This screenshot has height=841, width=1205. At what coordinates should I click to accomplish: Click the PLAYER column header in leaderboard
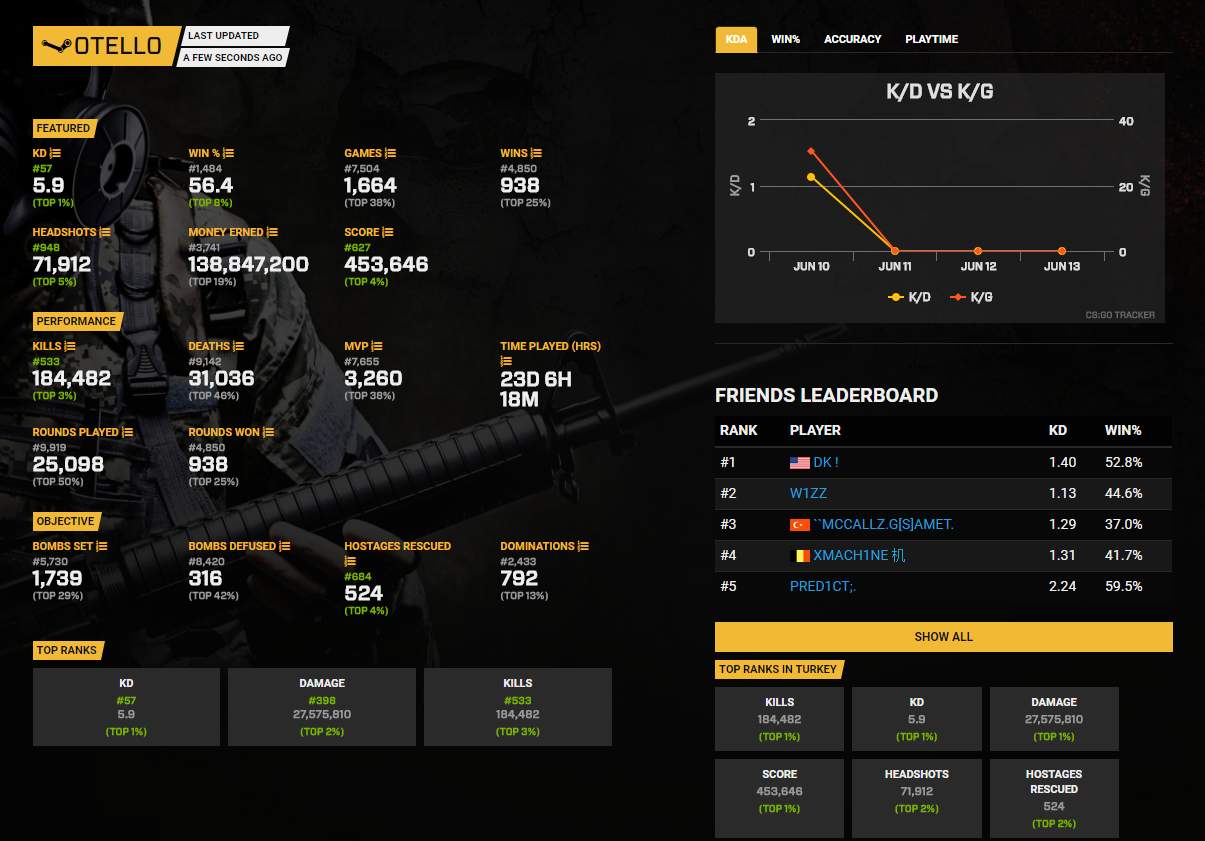pyautogui.click(x=815, y=430)
